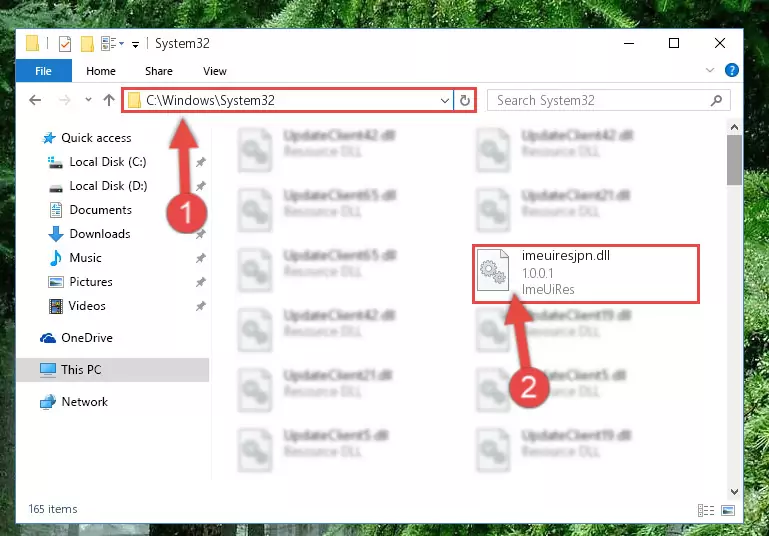Click the Music note icon
Image resolution: width=769 pixels, height=536 pixels.
[55, 258]
